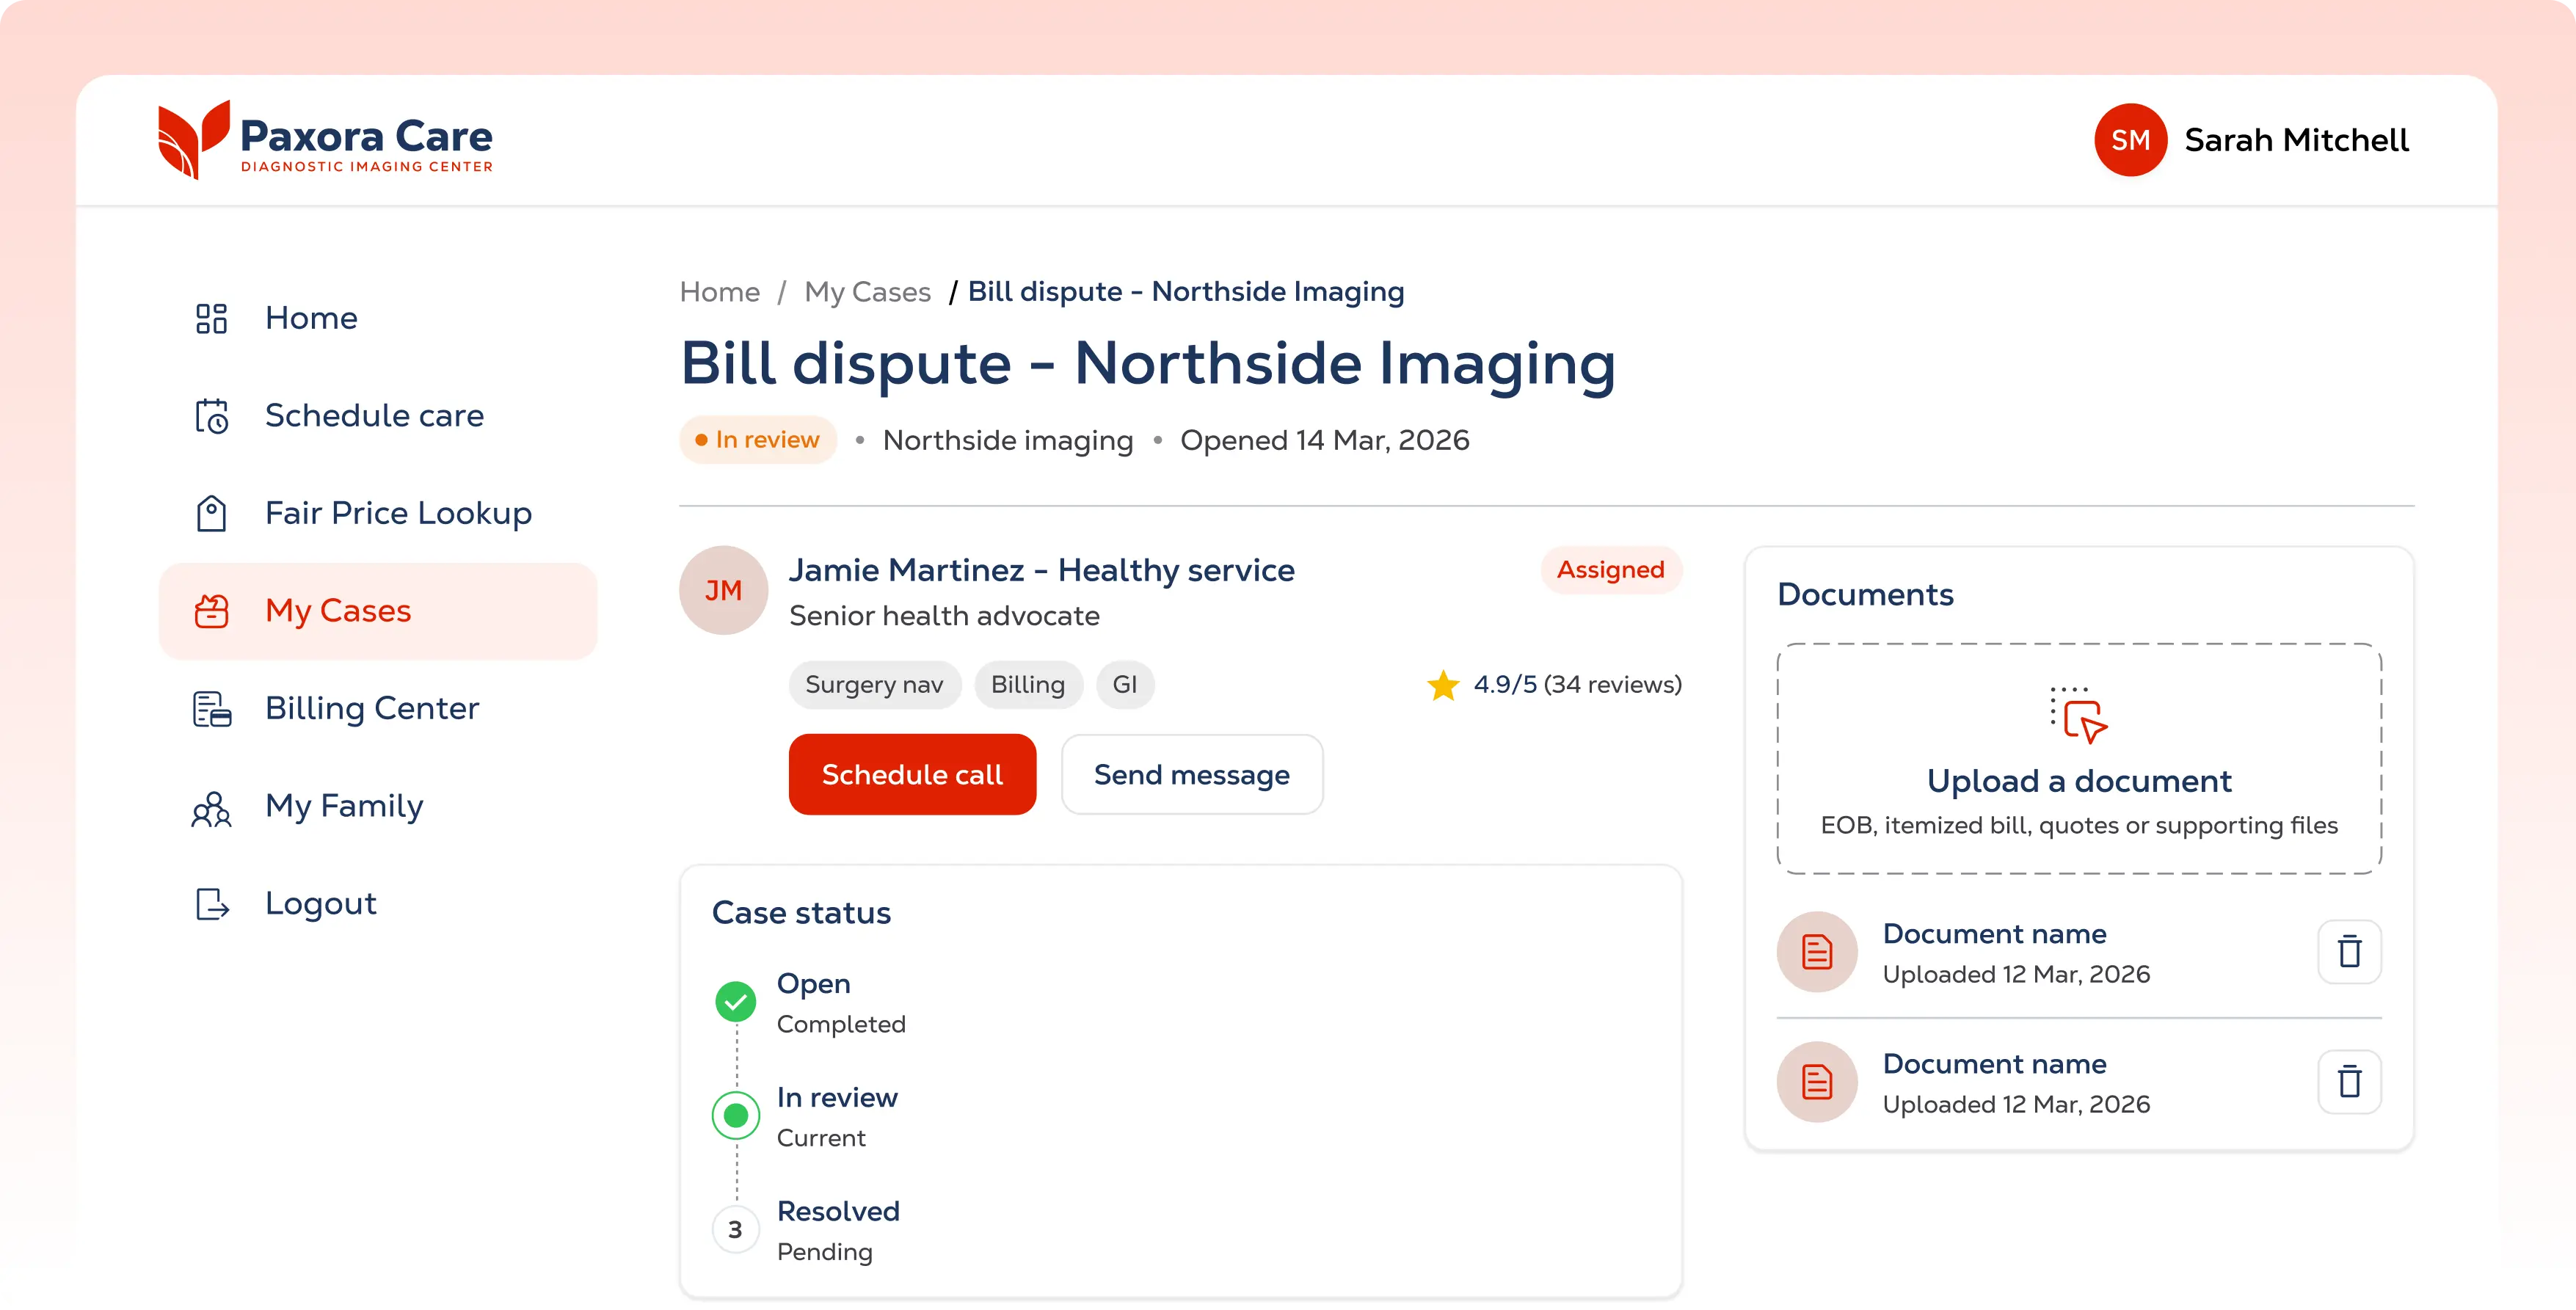Click the My Cases briefcase icon
Image resolution: width=2576 pixels, height=1310 pixels.
[211, 611]
